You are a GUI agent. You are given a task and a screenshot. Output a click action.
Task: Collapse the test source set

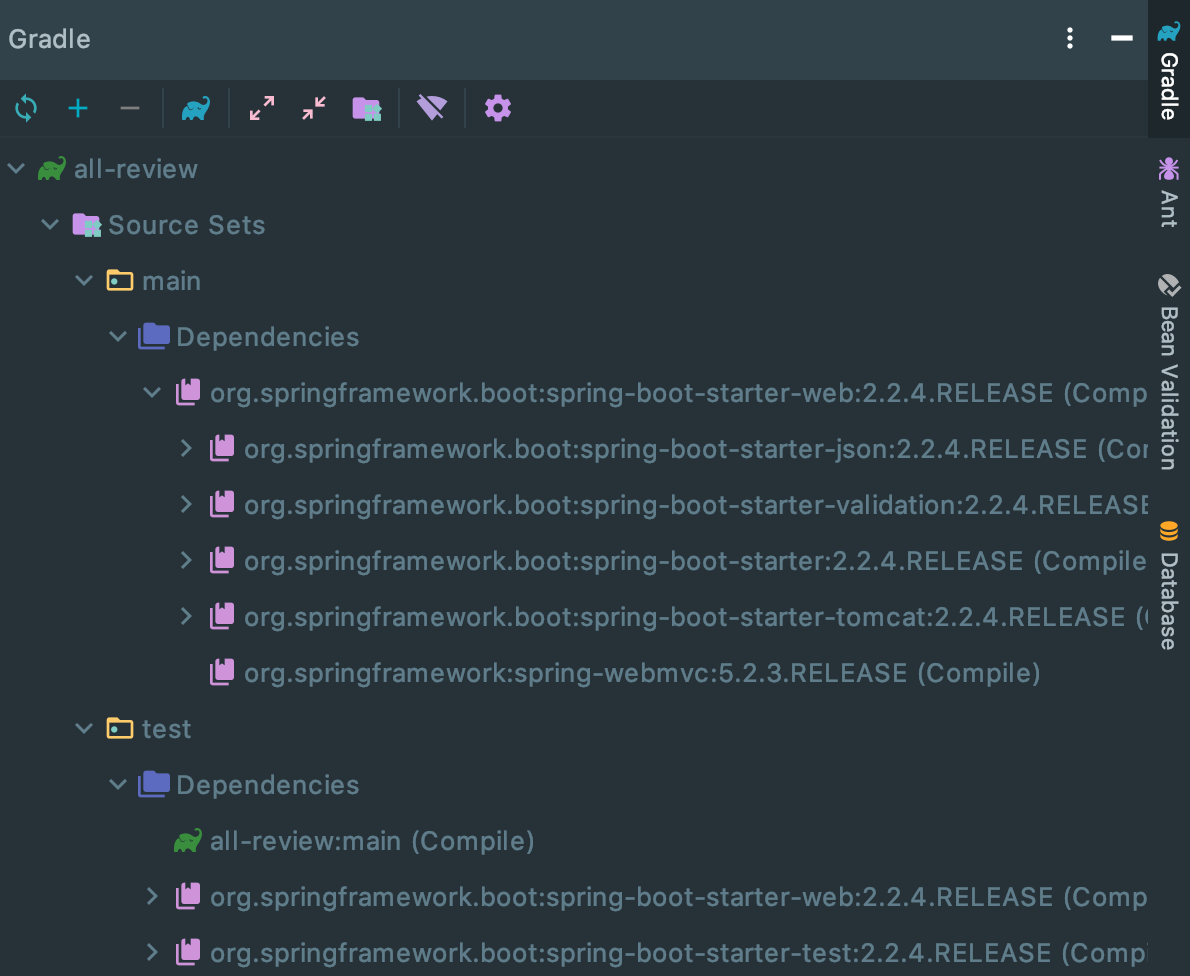point(84,729)
